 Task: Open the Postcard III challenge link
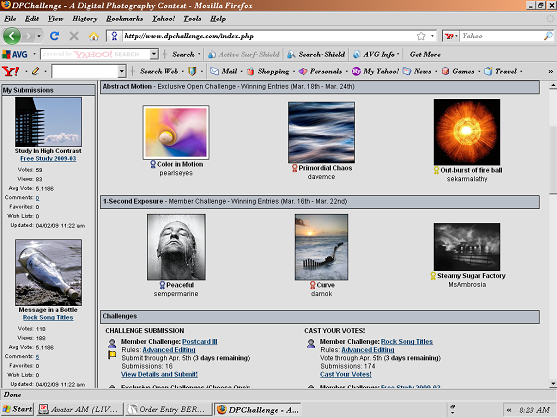tap(200, 341)
